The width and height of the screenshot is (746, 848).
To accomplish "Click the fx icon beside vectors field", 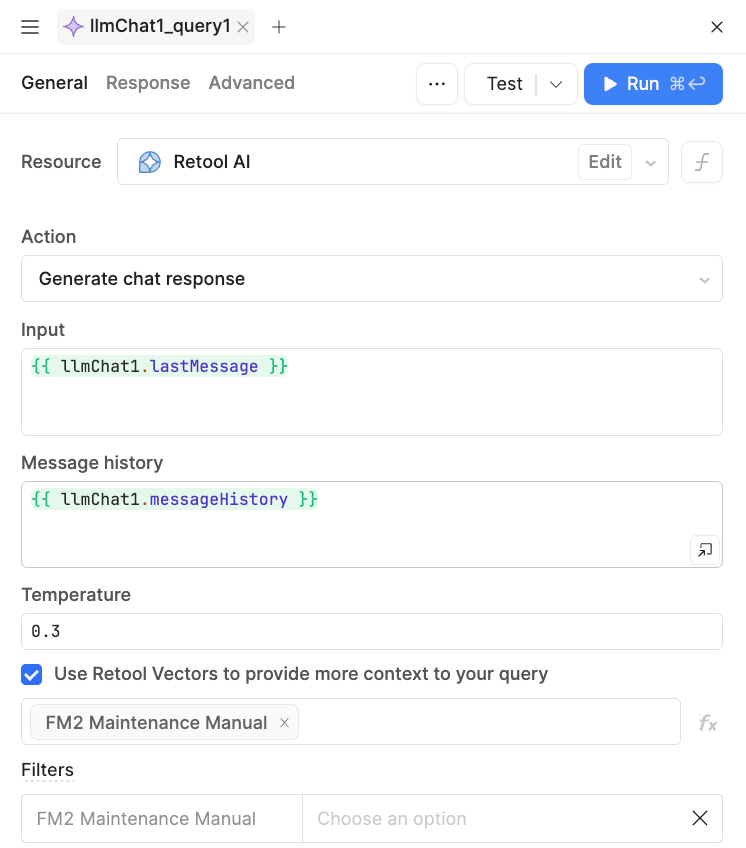I will coord(707,723).
